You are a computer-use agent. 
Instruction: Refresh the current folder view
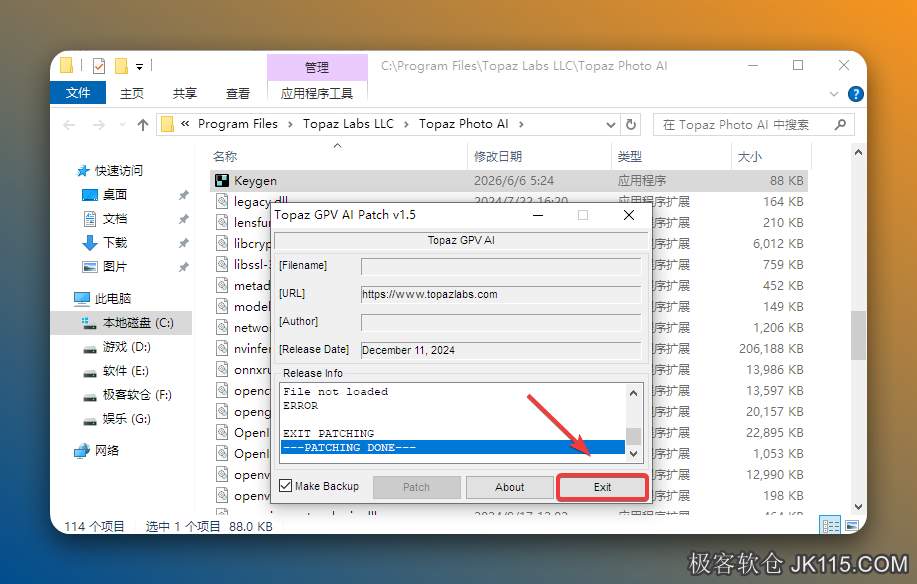click(x=630, y=125)
